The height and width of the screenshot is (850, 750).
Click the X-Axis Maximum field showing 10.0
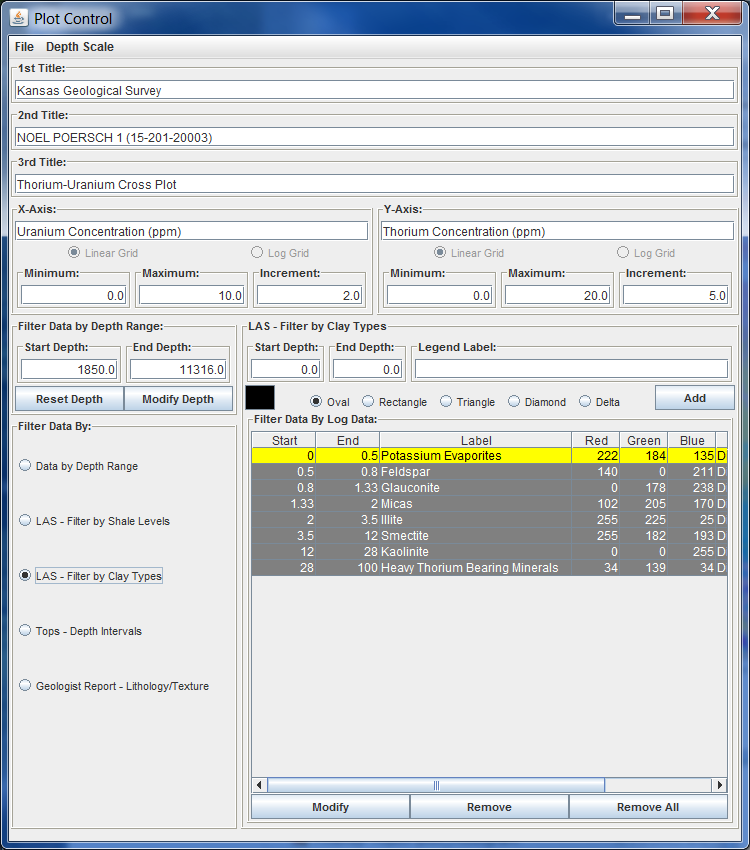point(191,295)
